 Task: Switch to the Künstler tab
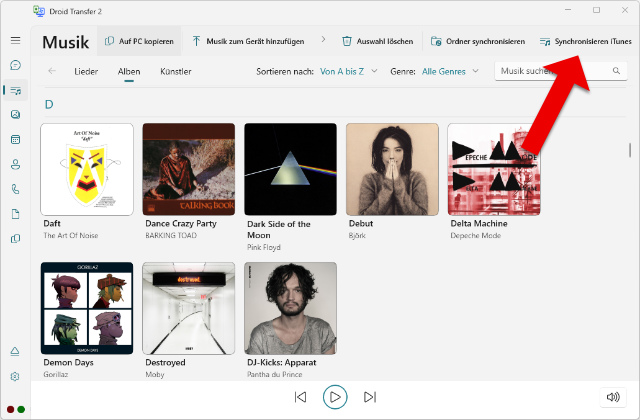tap(176, 71)
